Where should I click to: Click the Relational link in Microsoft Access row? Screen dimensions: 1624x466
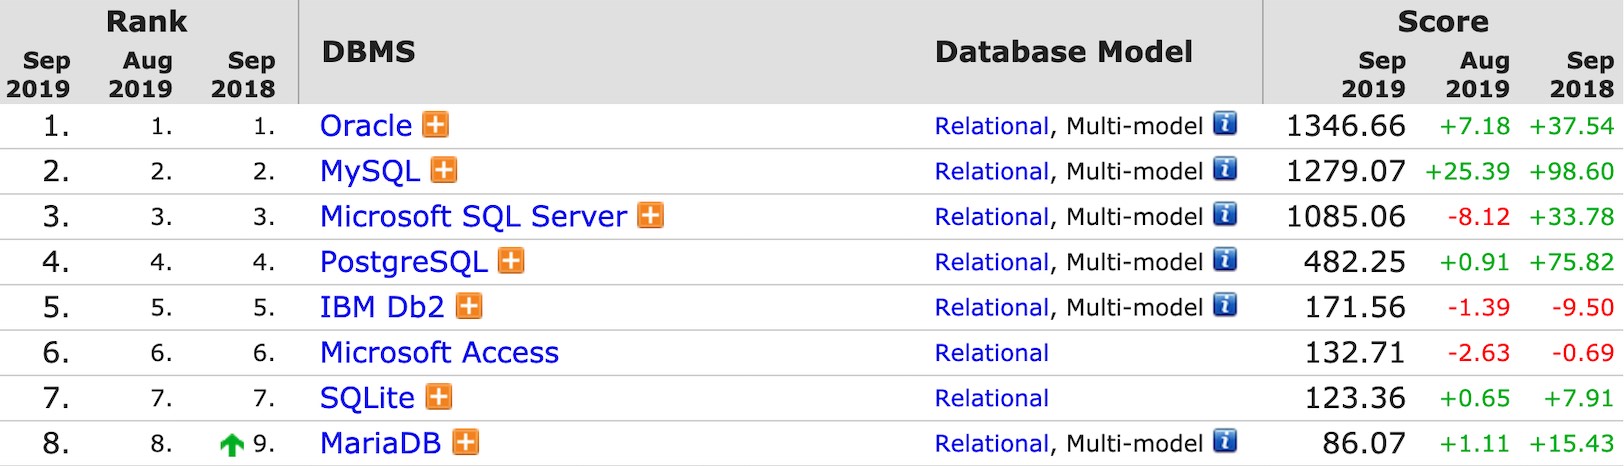click(x=992, y=353)
